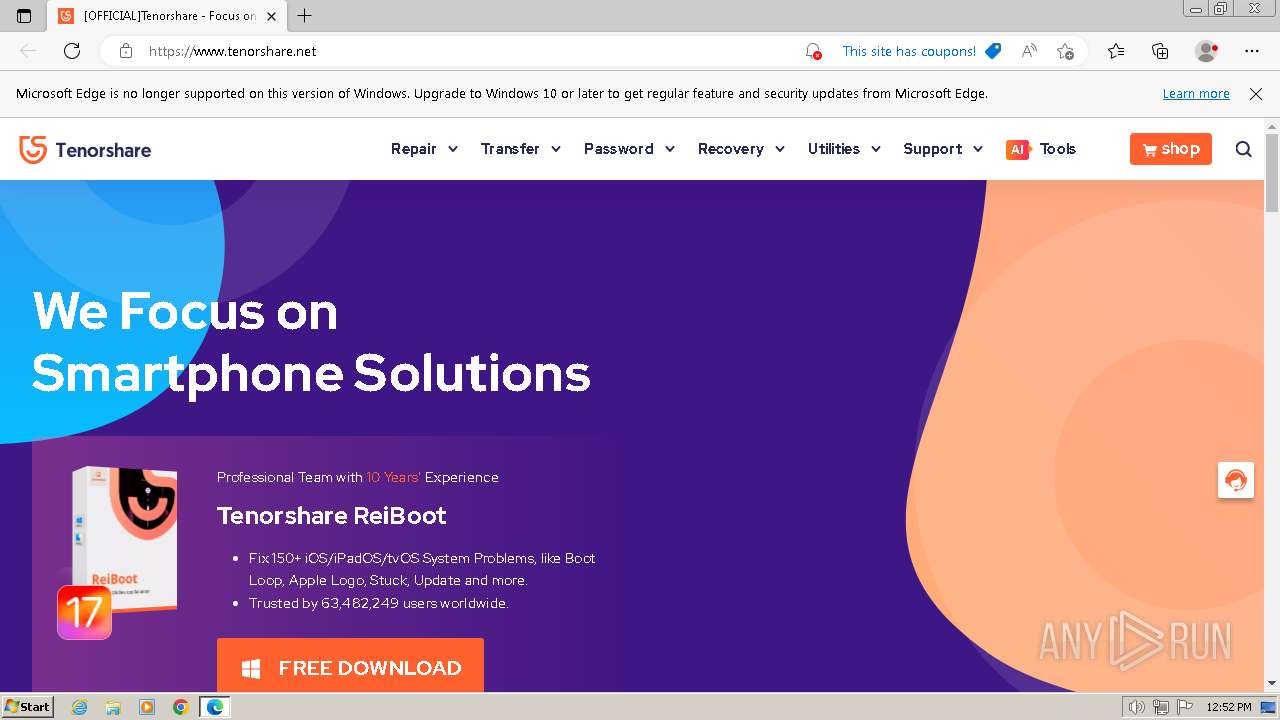Expand the Repair dropdown menu
Screen dimensions: 1280x720
[424, 149]
